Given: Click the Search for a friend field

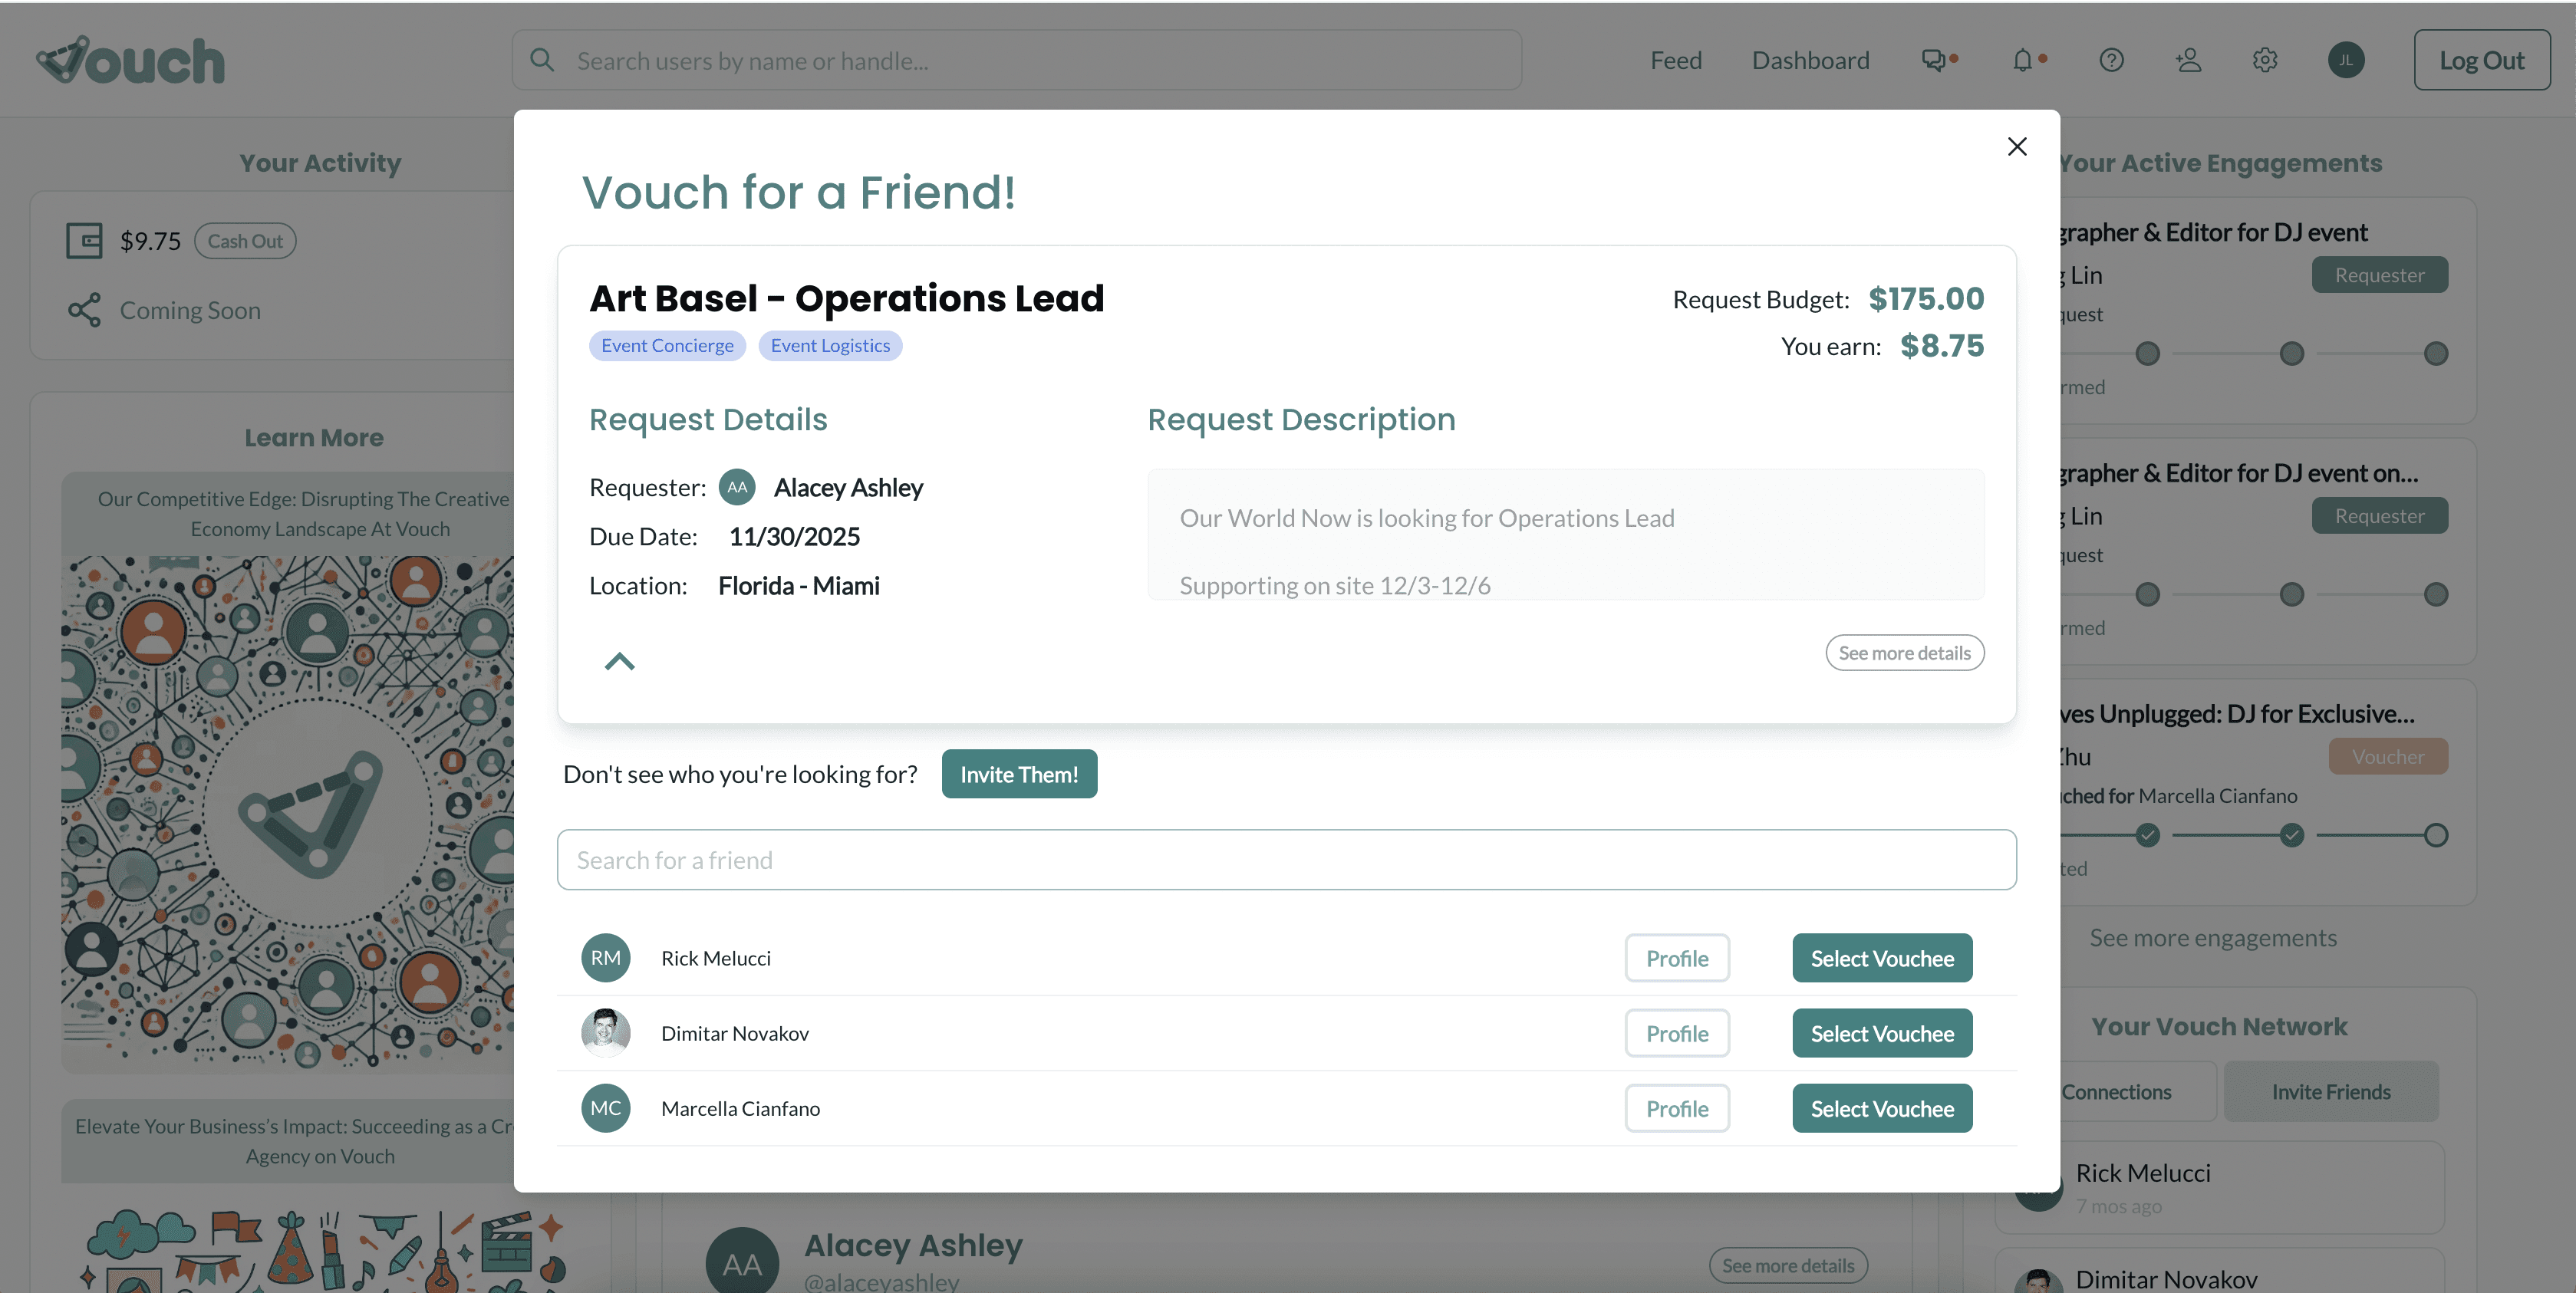Looking at the screenshot, I should [x=1286, y=860].
